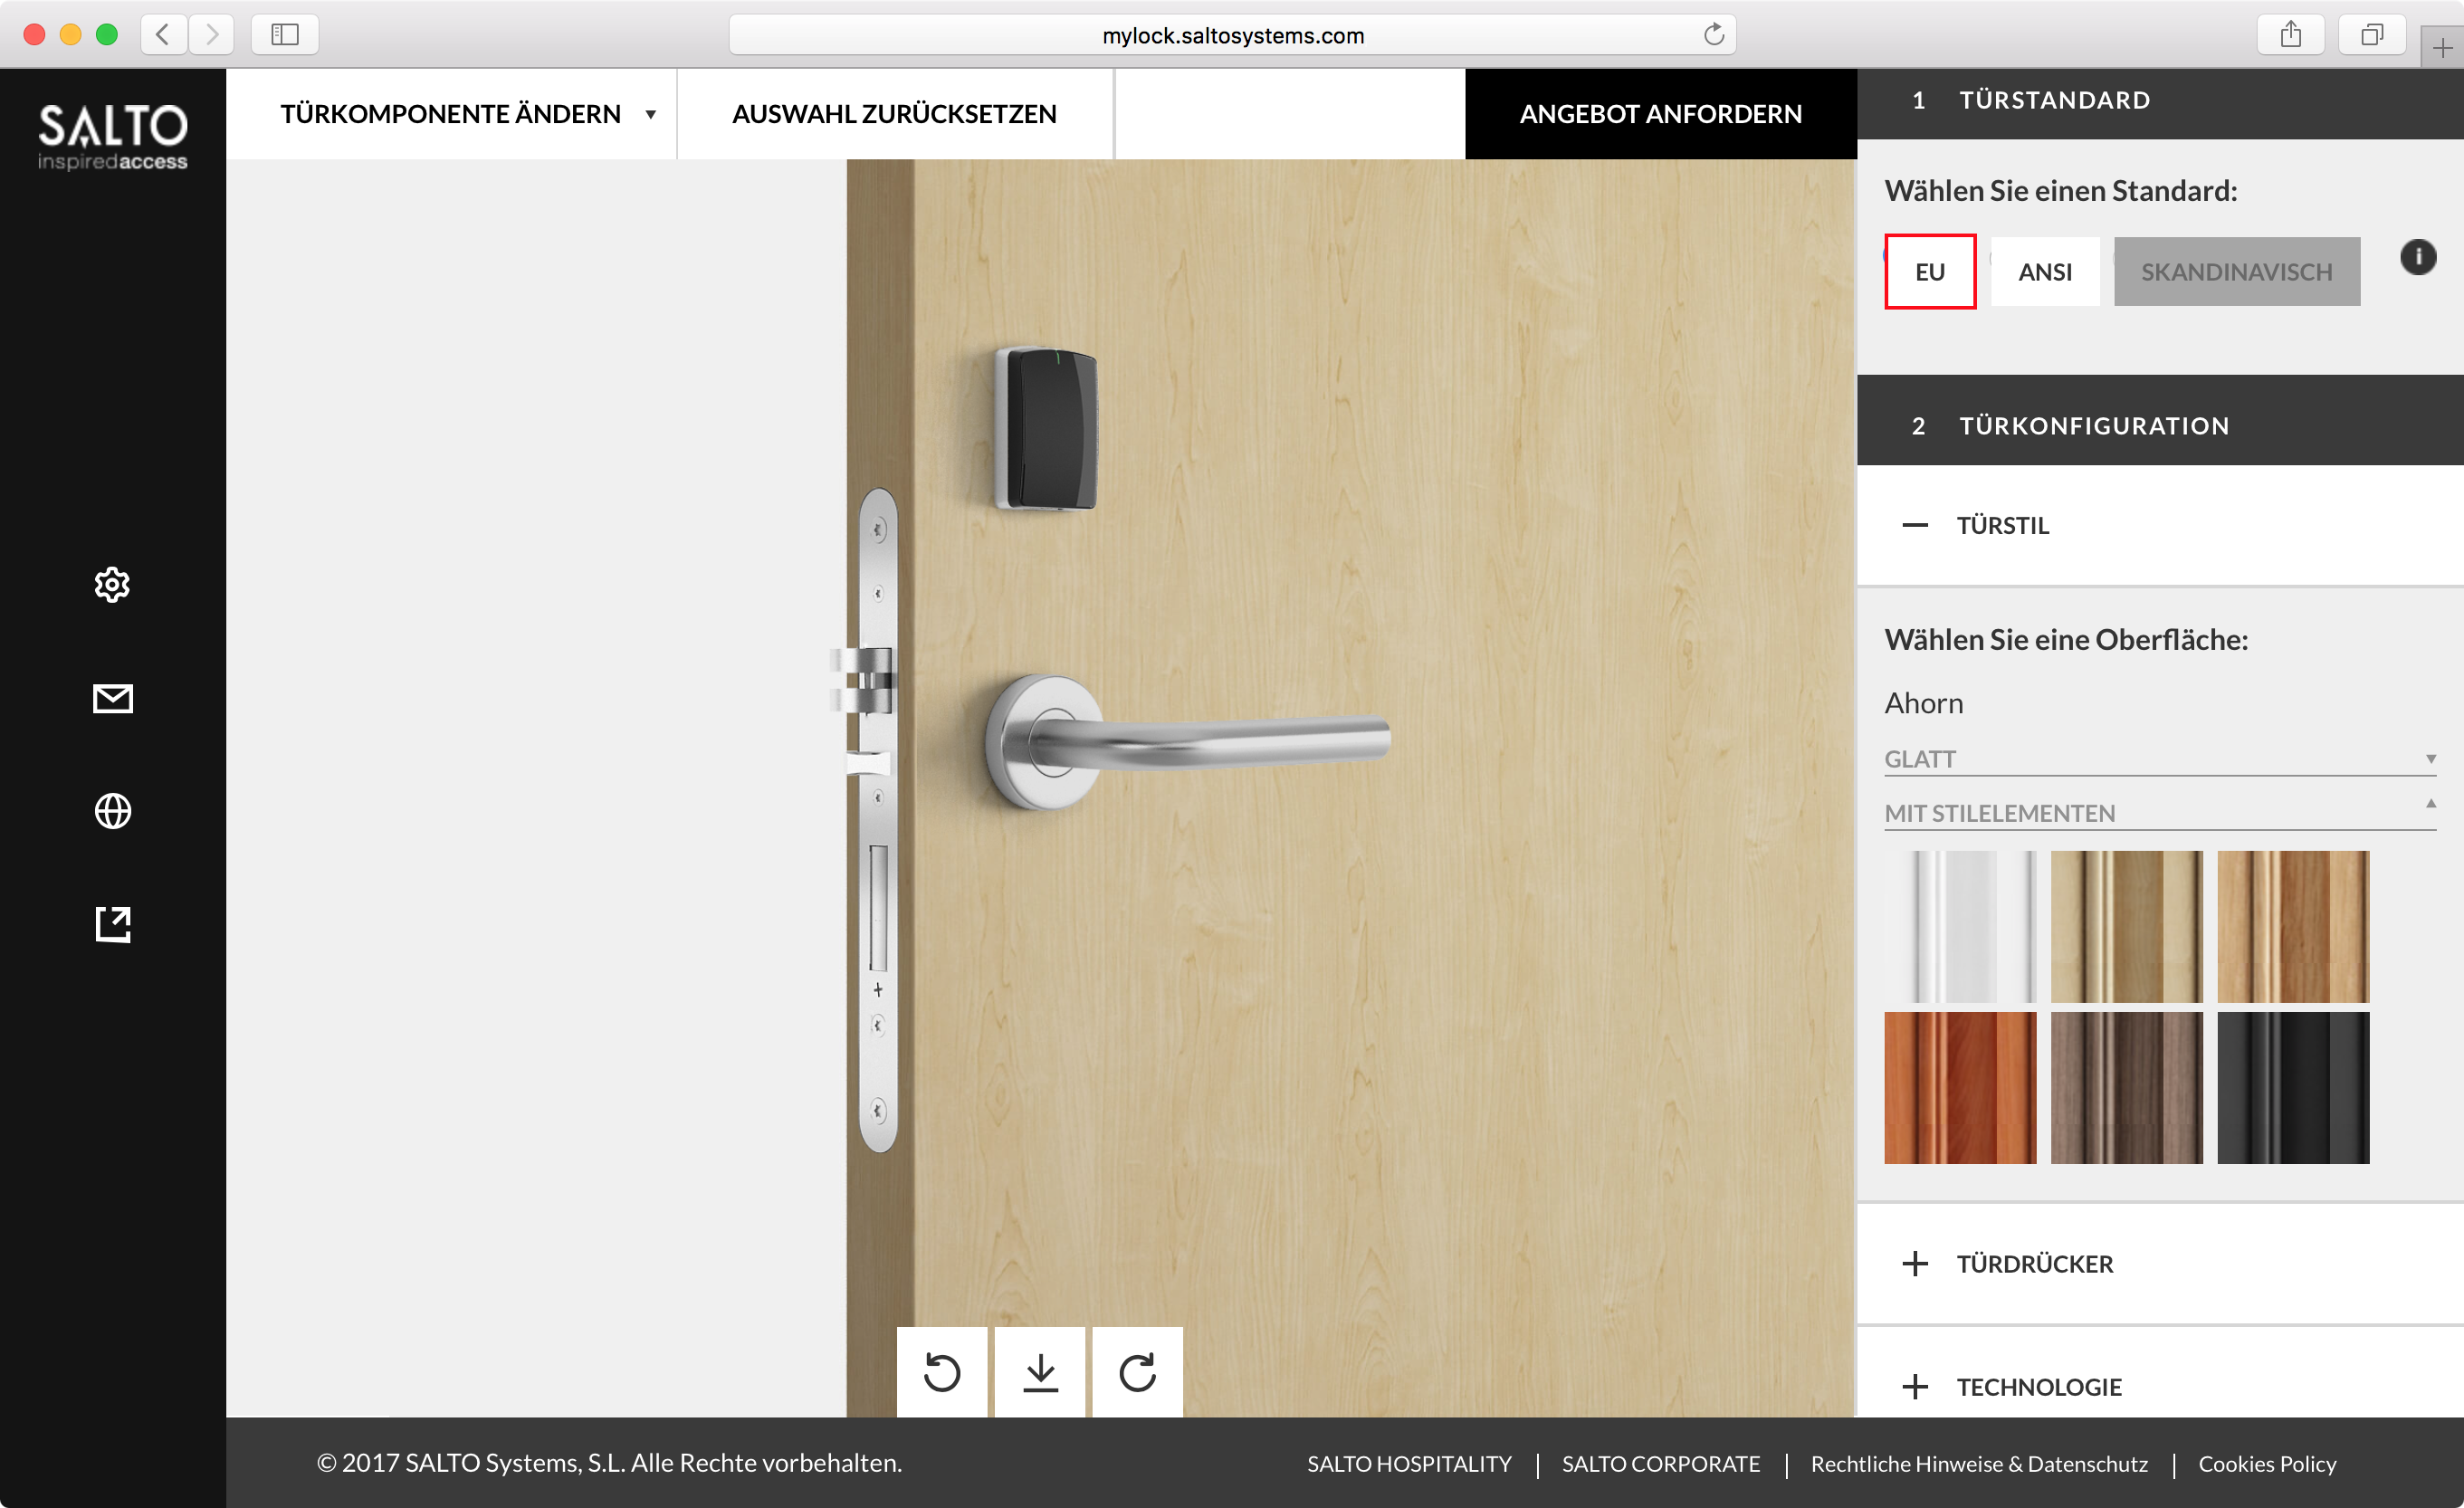Choose the black styled door surface
2464x1508 pixels.
click(2293, 1088)
